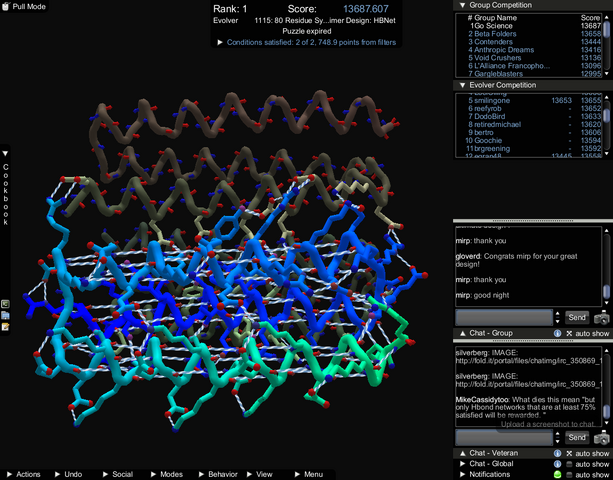Click scroll-down arrow of Evolver Competition list

point(607,154)
